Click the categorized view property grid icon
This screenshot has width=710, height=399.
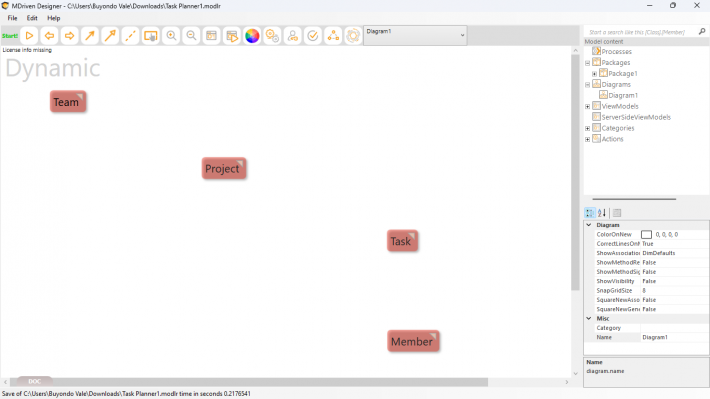pyautogui.click(x=590, y=213)
